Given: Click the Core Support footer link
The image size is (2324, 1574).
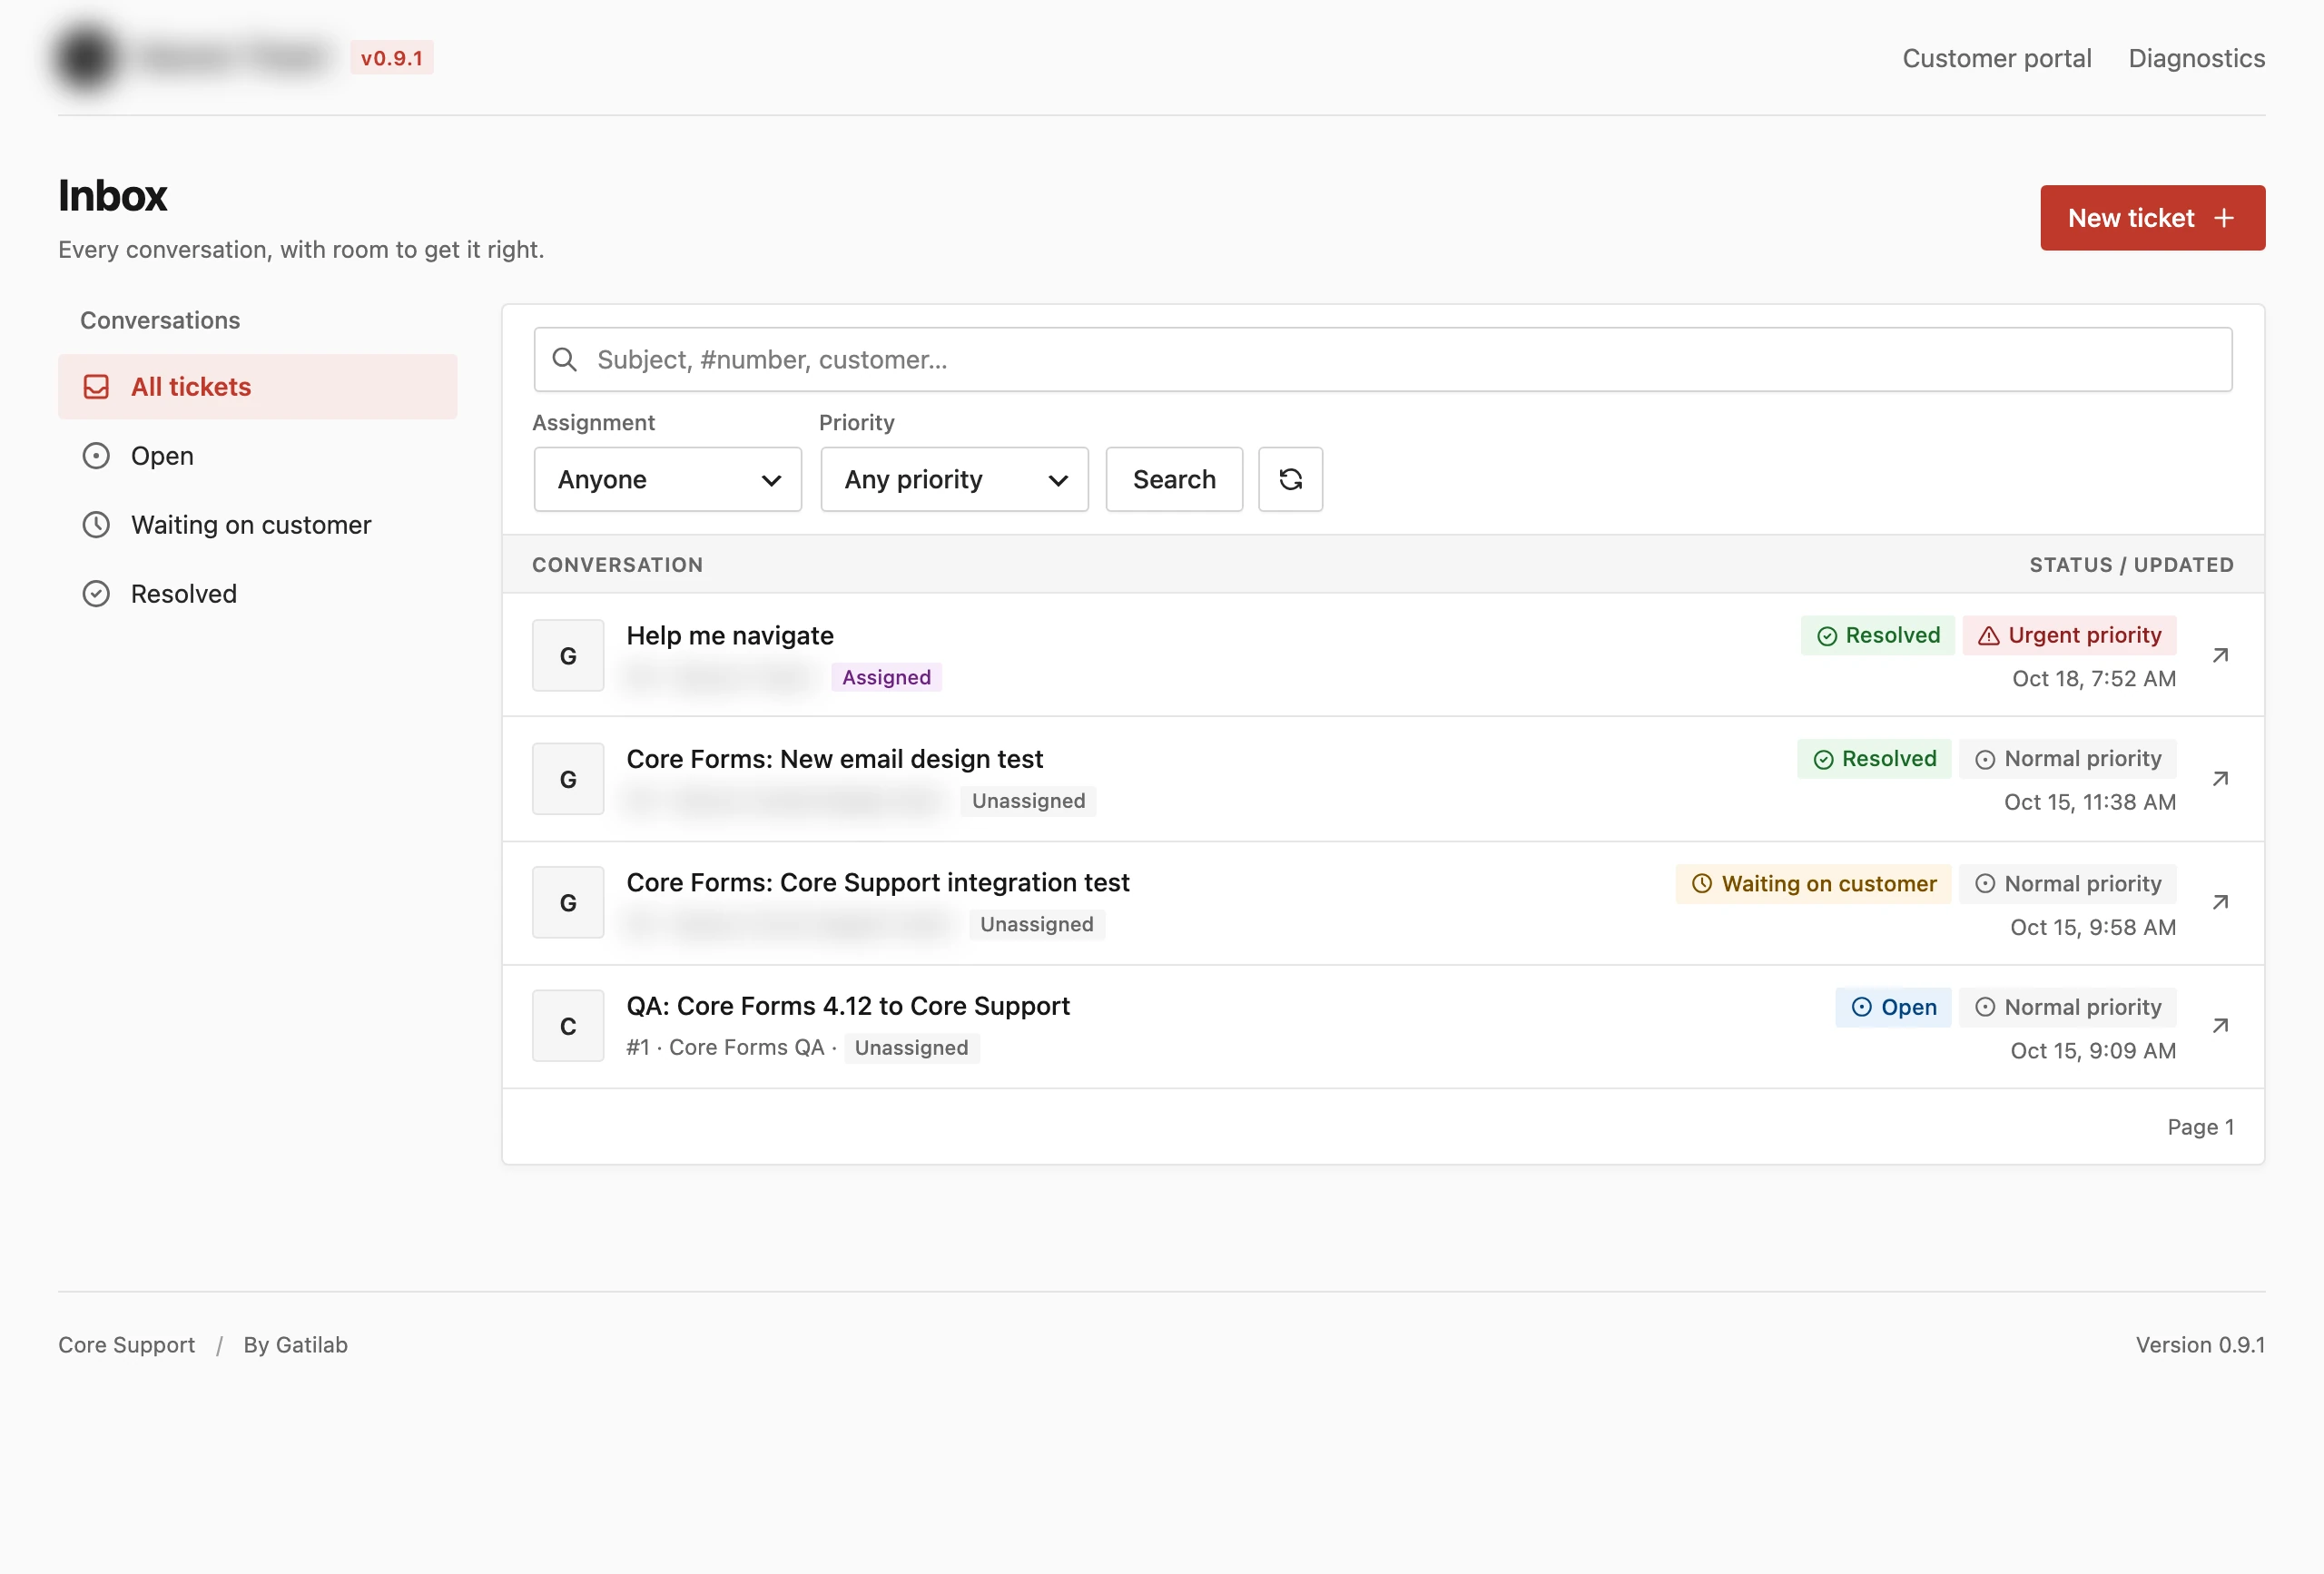Looking at the screenshot, I should point(126,1344).
